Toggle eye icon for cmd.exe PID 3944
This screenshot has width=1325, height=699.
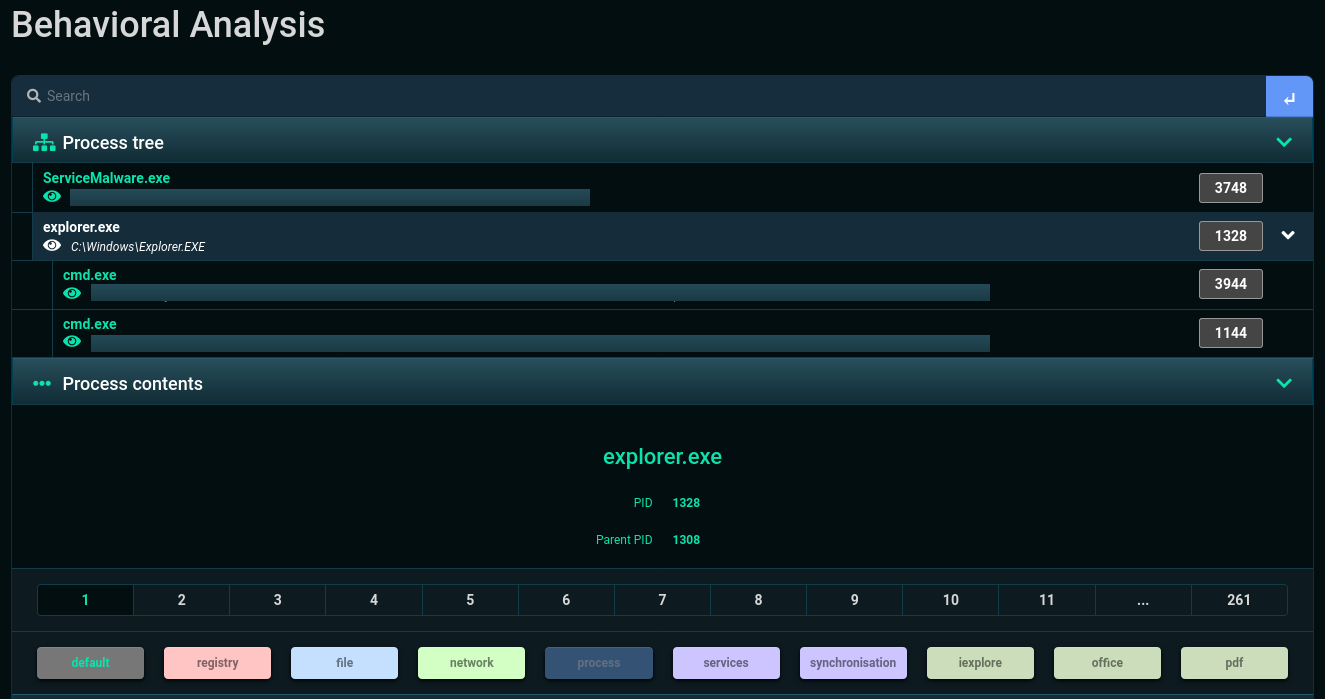click(x=72, y=293)
